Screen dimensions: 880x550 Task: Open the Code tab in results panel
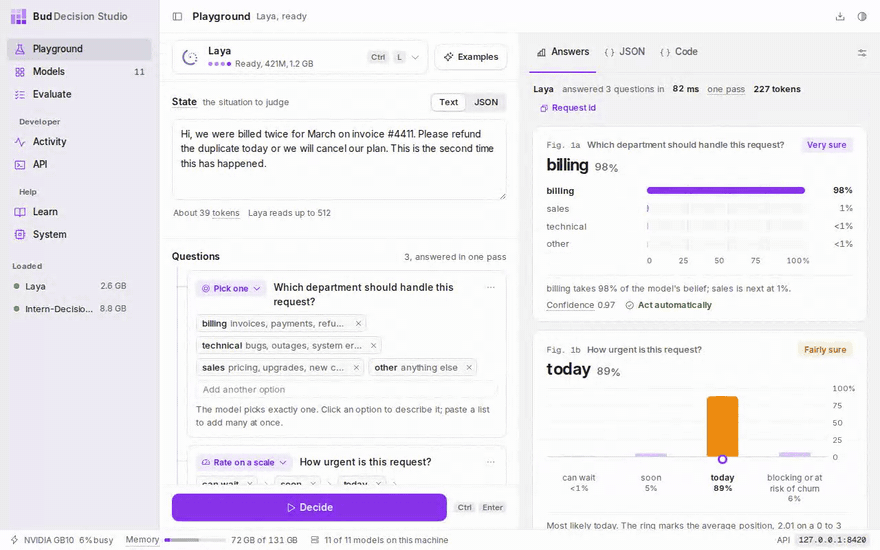point(679,52)
